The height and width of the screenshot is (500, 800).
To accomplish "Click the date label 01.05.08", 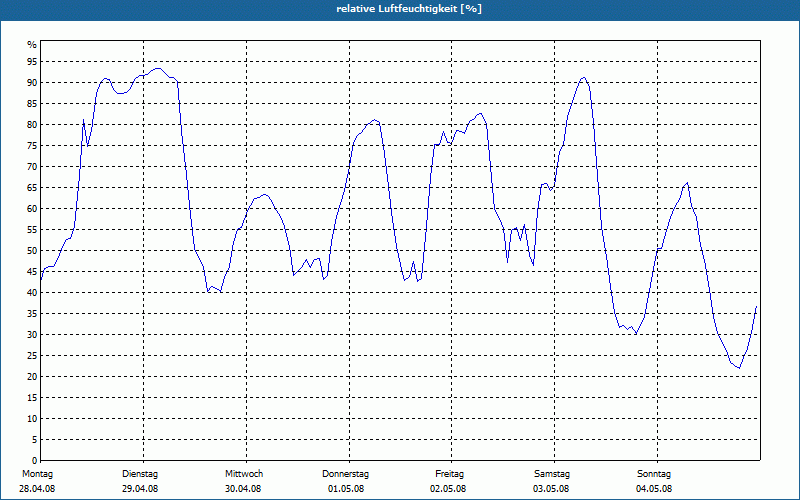I will click(x=346, y=489).
